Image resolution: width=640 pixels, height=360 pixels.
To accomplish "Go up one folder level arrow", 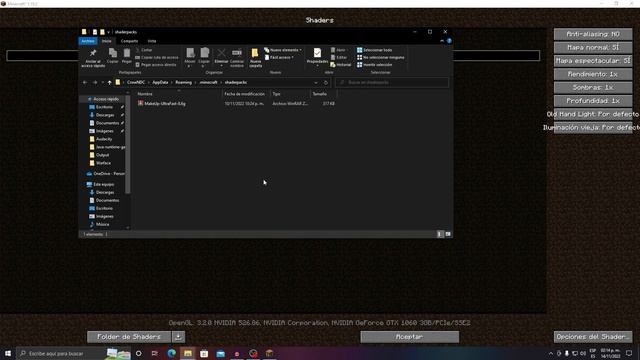I will coord(109,82).
